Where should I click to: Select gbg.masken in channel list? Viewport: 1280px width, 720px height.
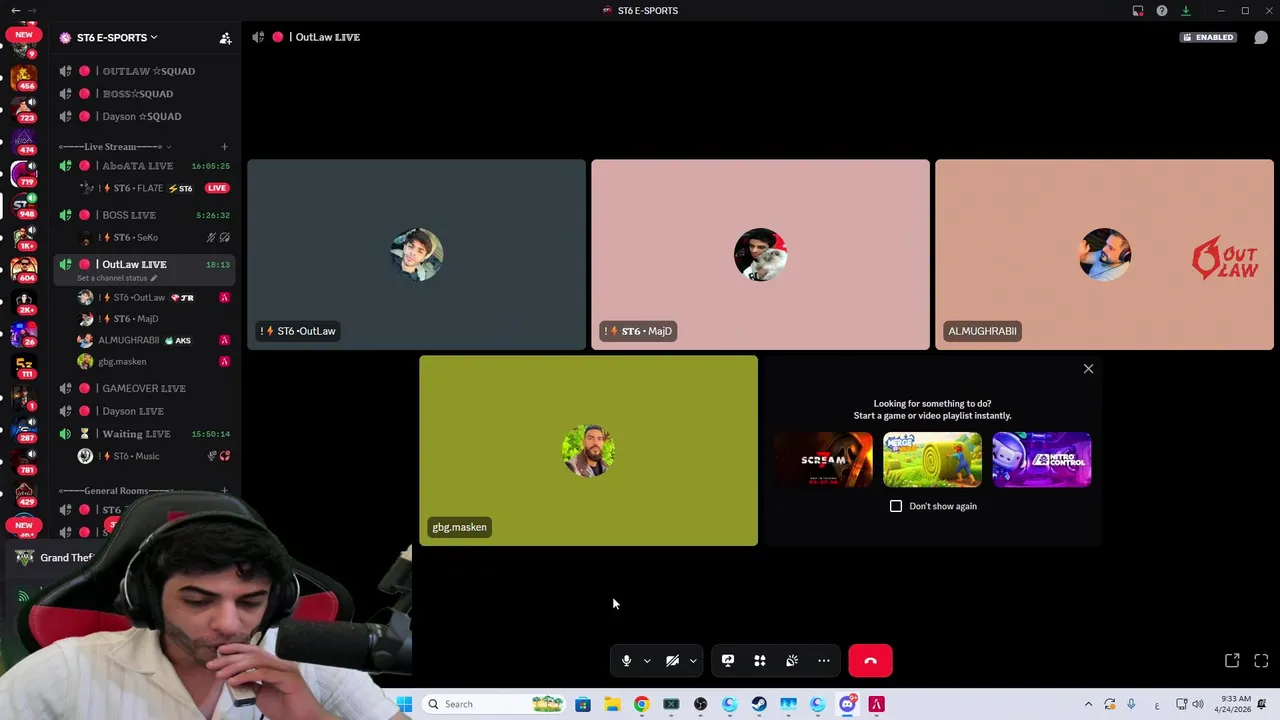point(155,362)
